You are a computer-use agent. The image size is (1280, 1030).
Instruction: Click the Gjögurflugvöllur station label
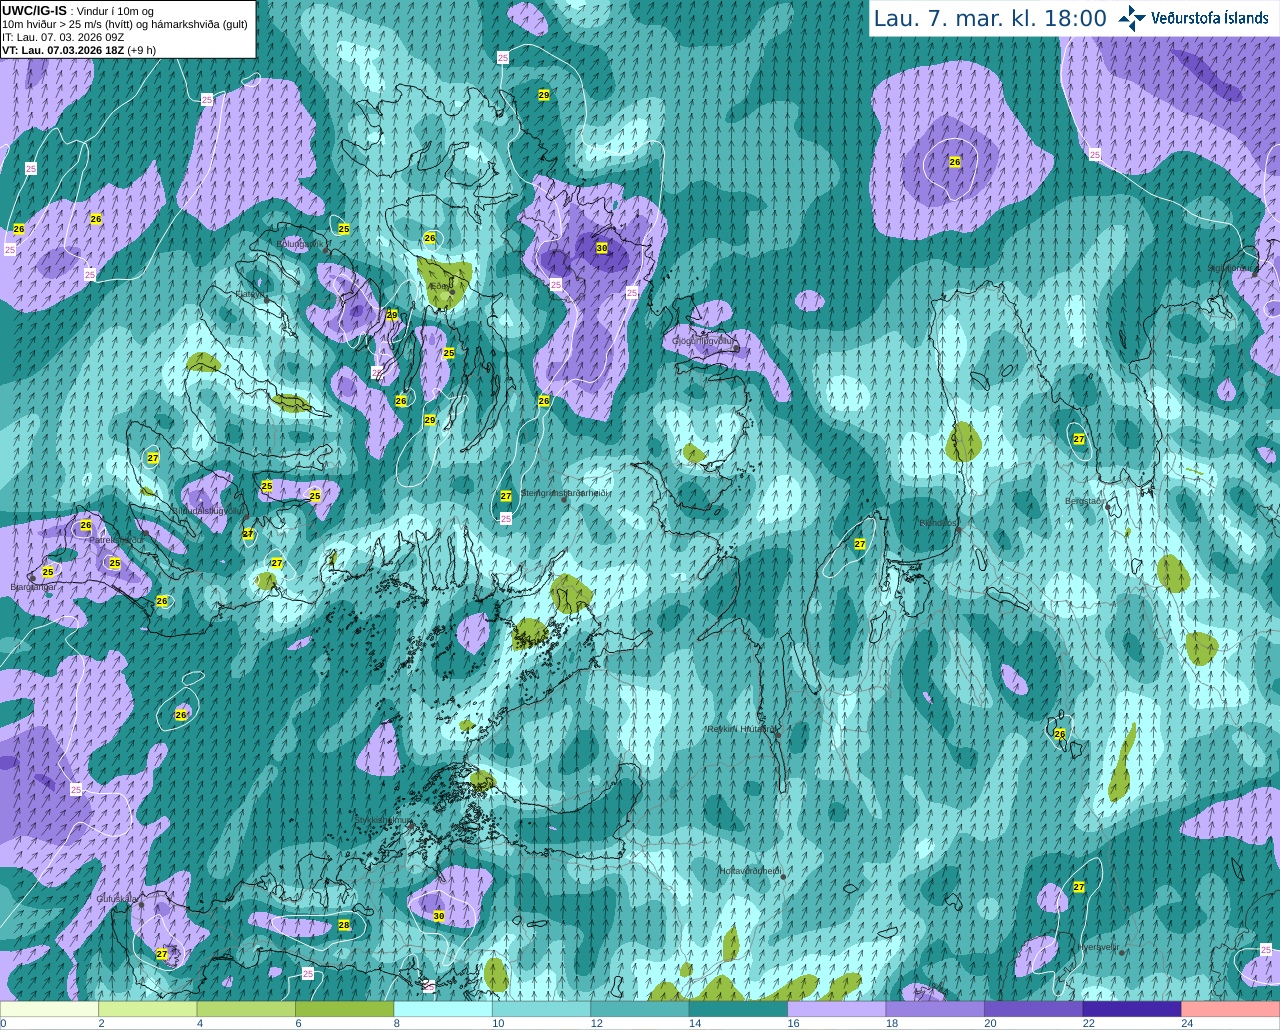(704, 341)
